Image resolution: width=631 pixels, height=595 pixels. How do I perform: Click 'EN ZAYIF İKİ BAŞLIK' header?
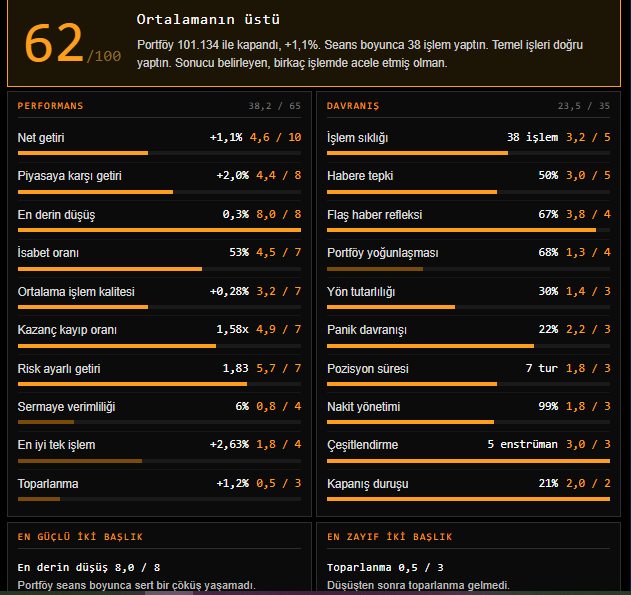(x=390, y=537)
